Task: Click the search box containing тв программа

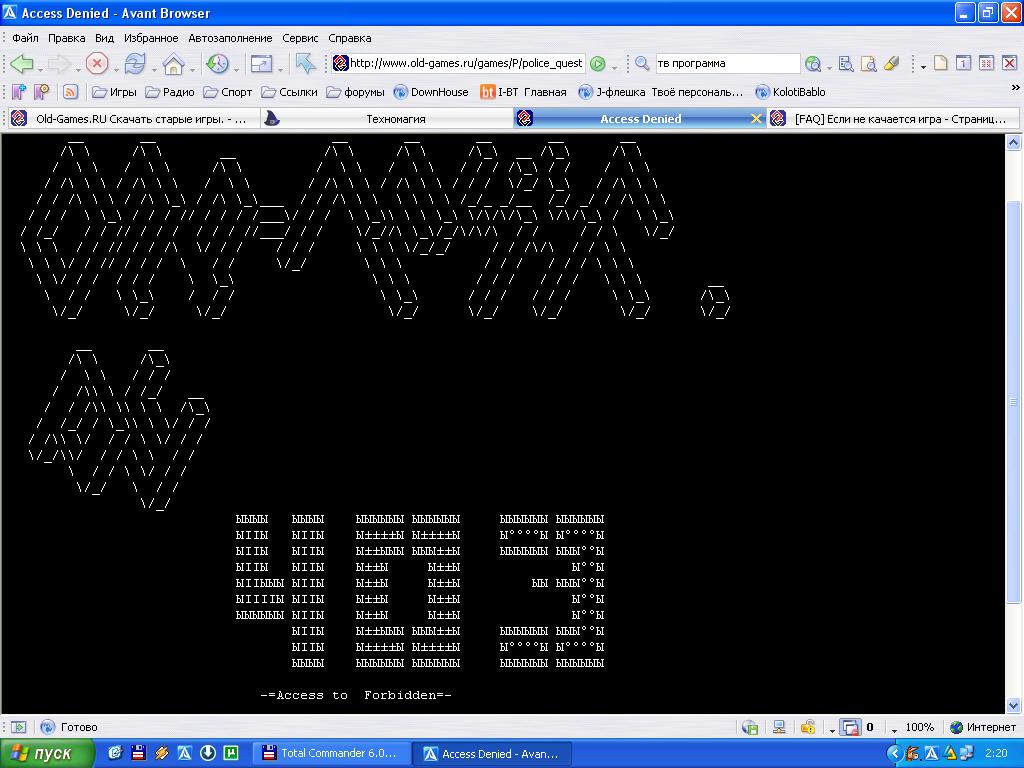Action: tap(727, 63)
